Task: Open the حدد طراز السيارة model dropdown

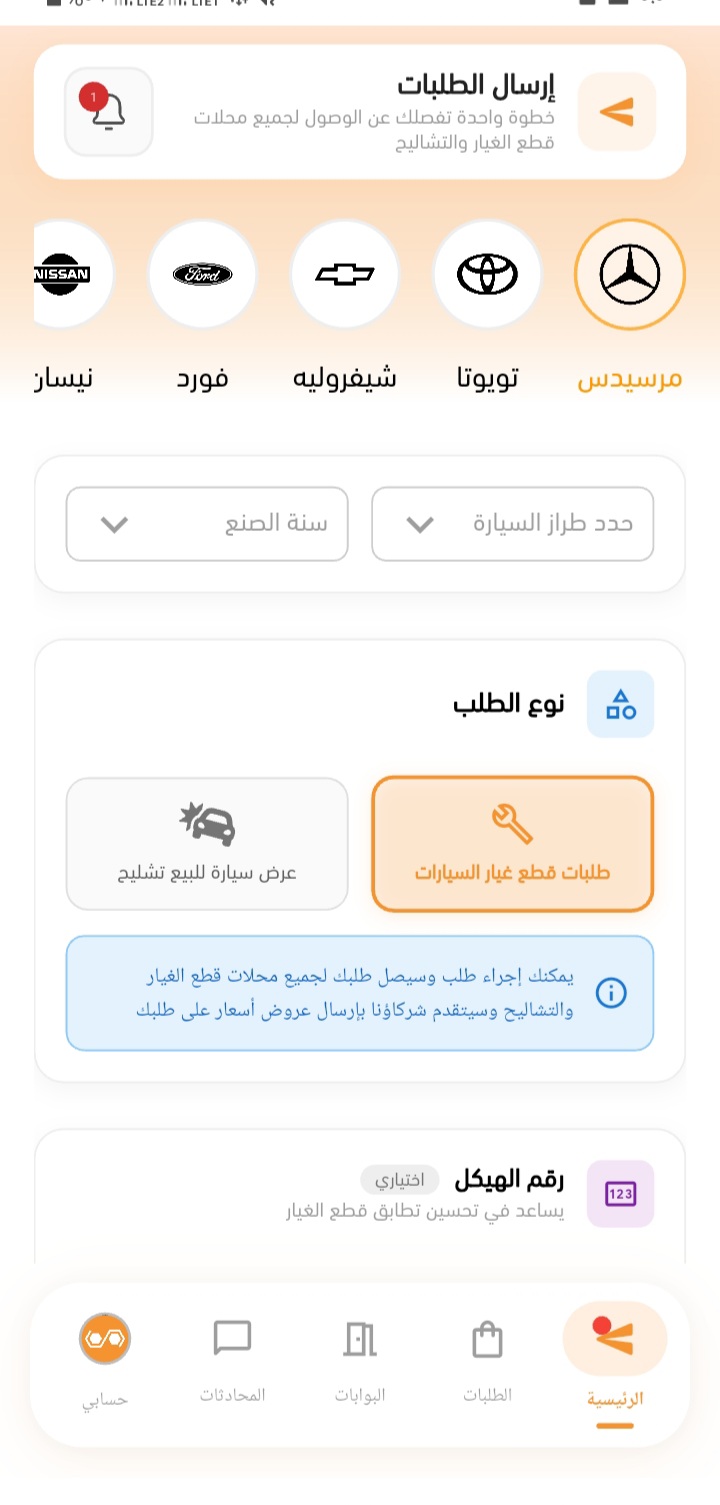Action: click(x=512, y=523)
